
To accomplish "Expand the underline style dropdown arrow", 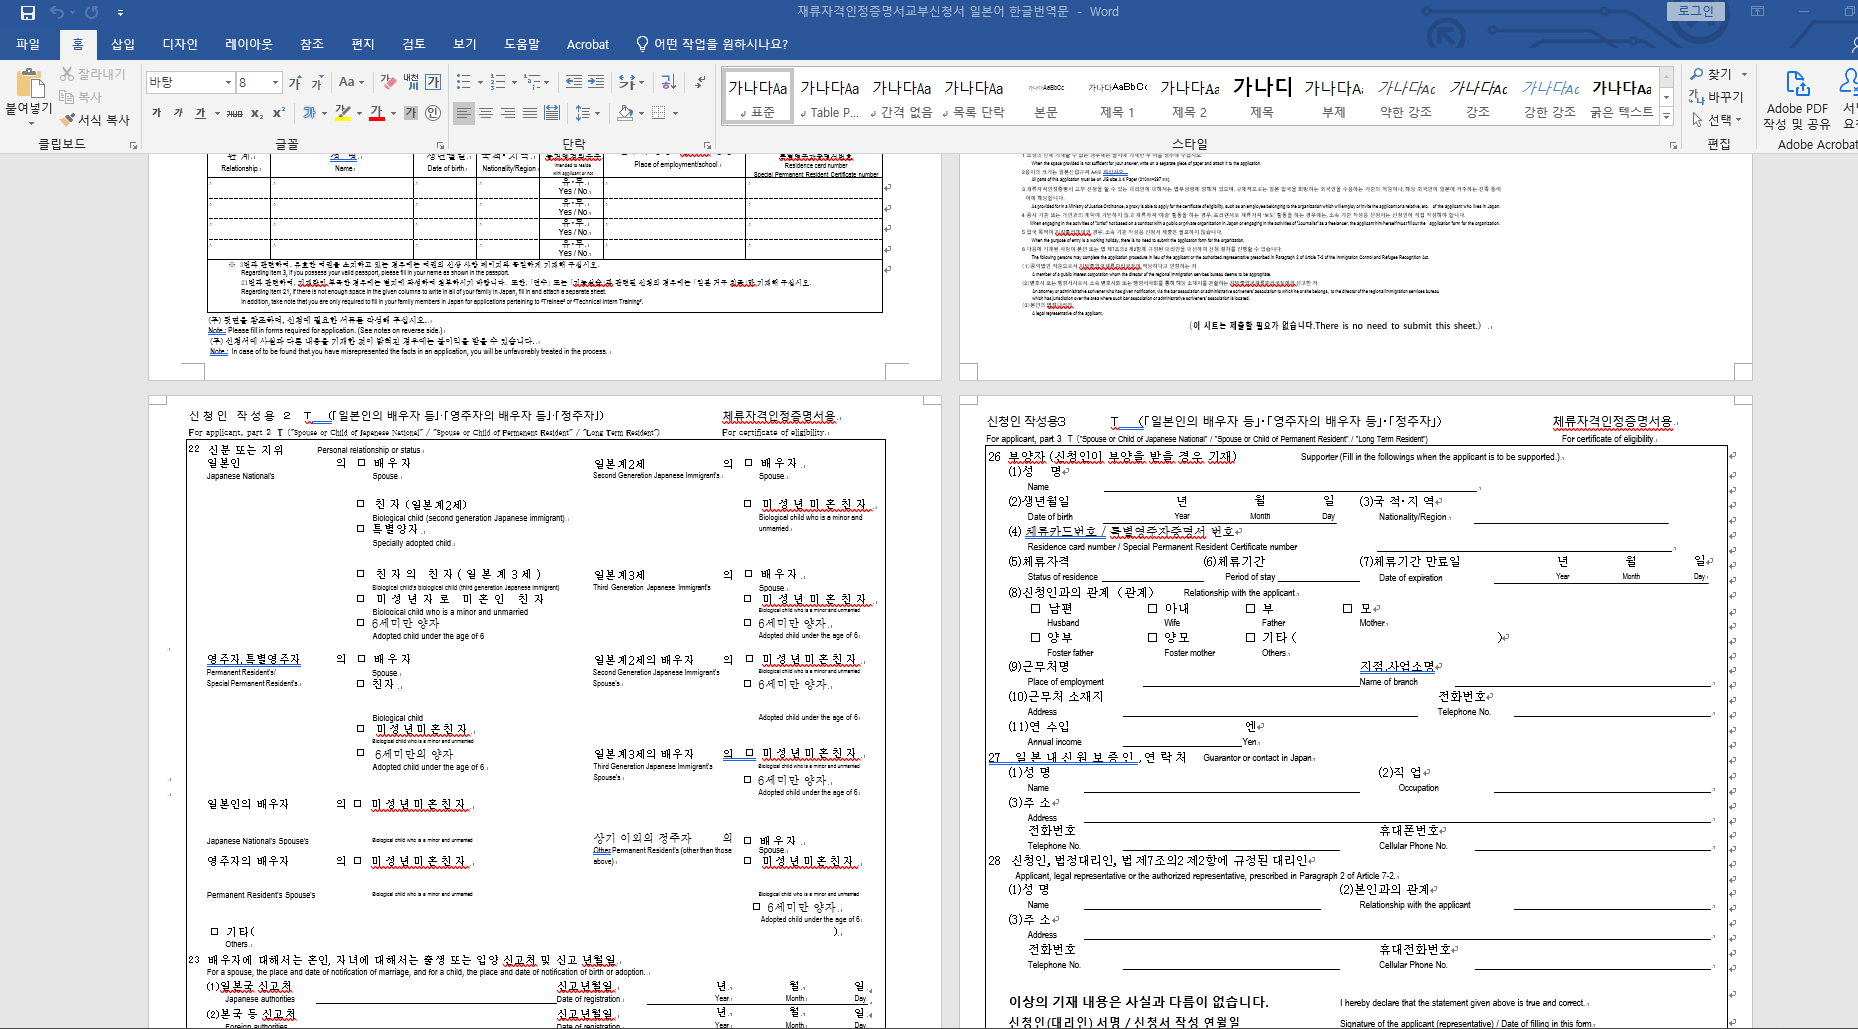I will (x=216, y=113).
